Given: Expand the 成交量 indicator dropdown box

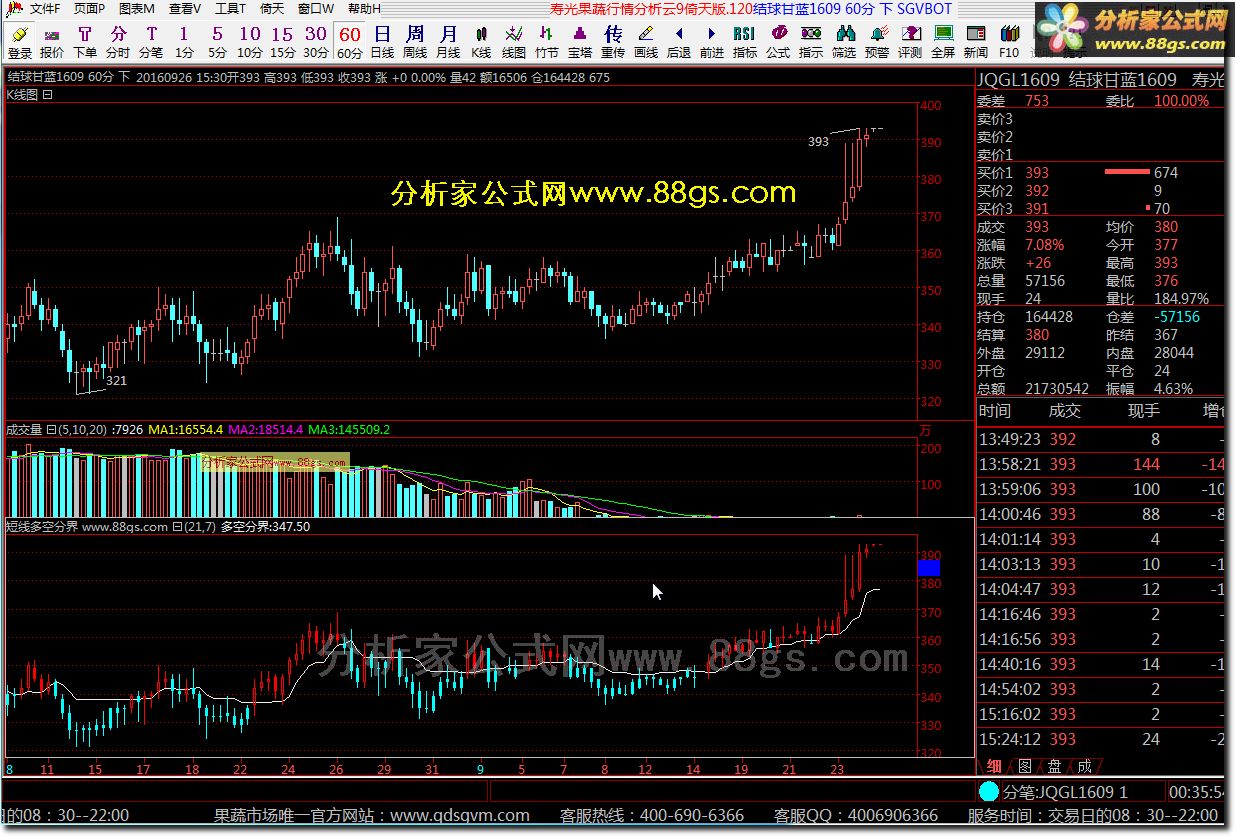Looking at the screenshot, I should 50,430.
